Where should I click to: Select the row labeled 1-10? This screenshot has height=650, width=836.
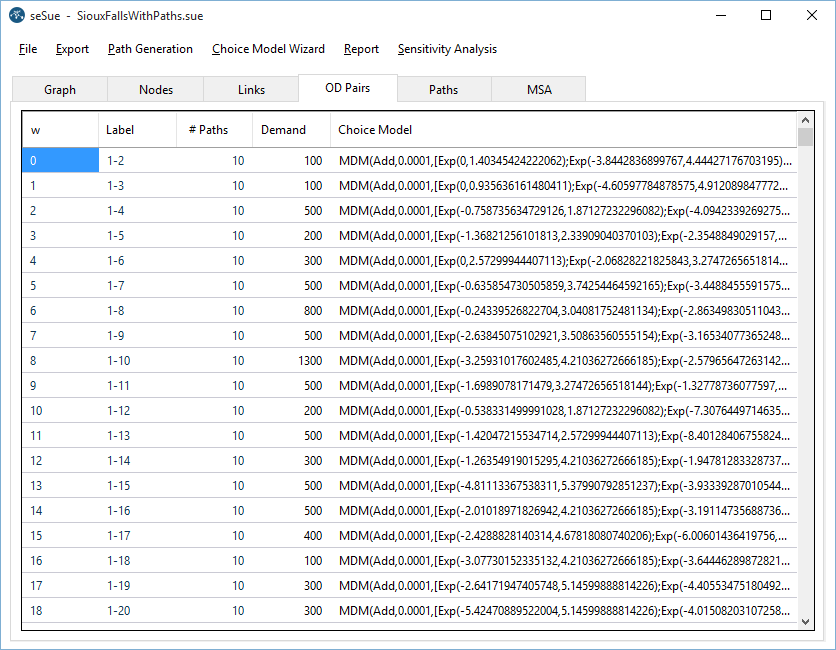pyautogui.click(x=120, y=360)
